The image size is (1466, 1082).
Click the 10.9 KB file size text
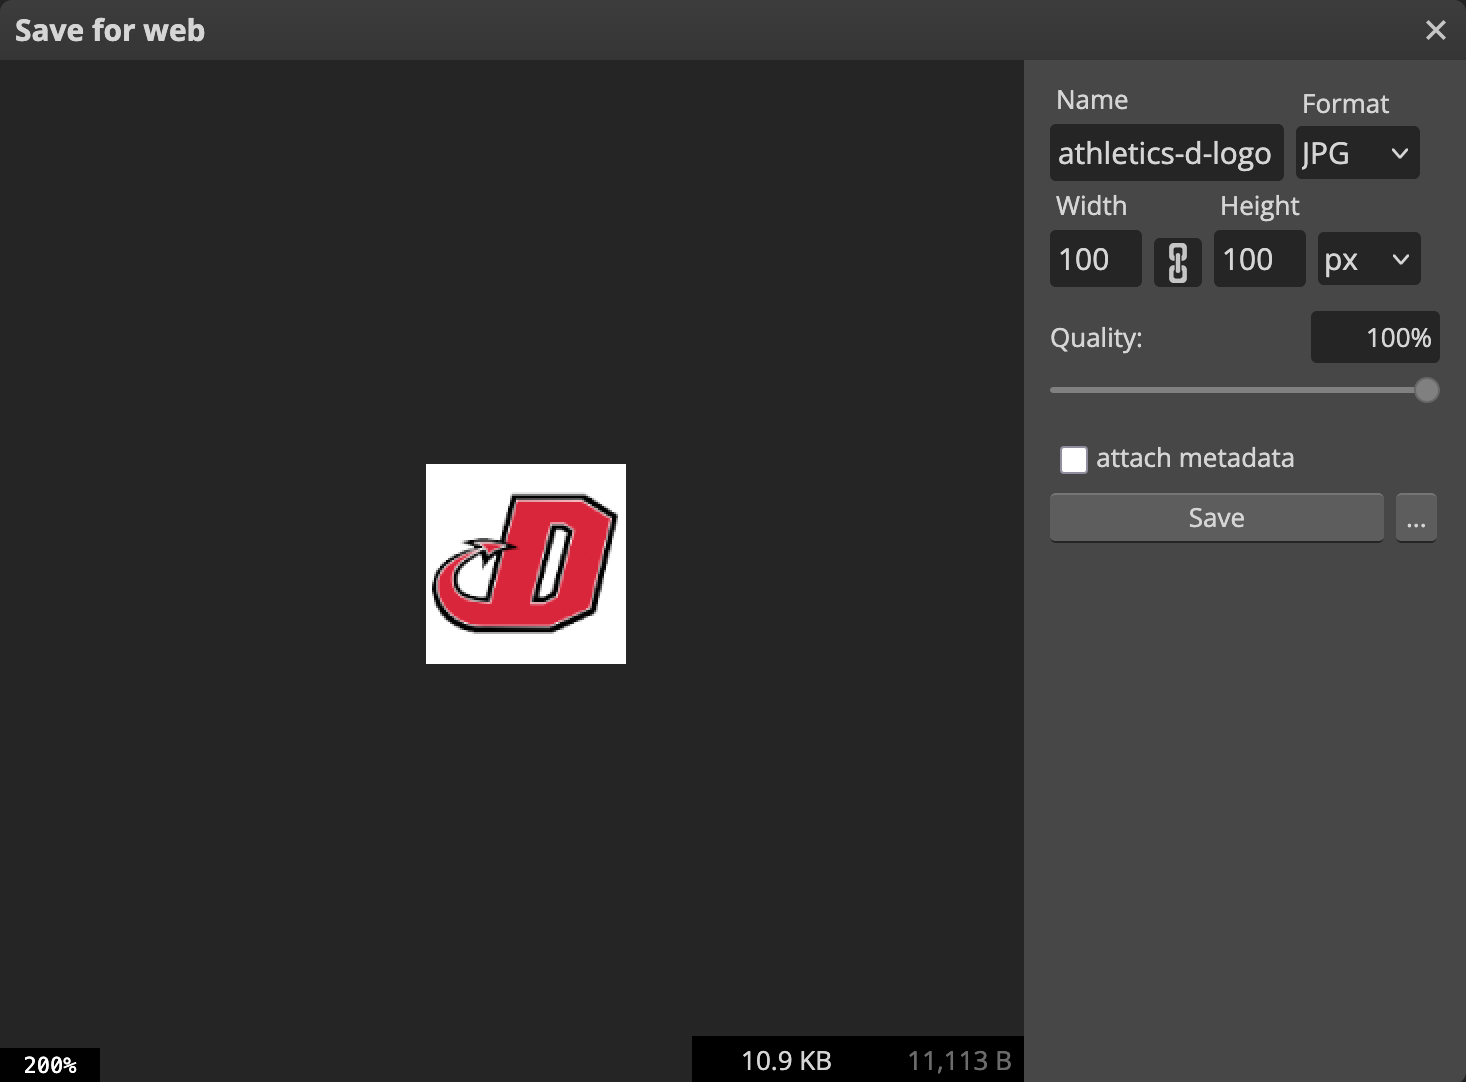tap(786, 1060)
